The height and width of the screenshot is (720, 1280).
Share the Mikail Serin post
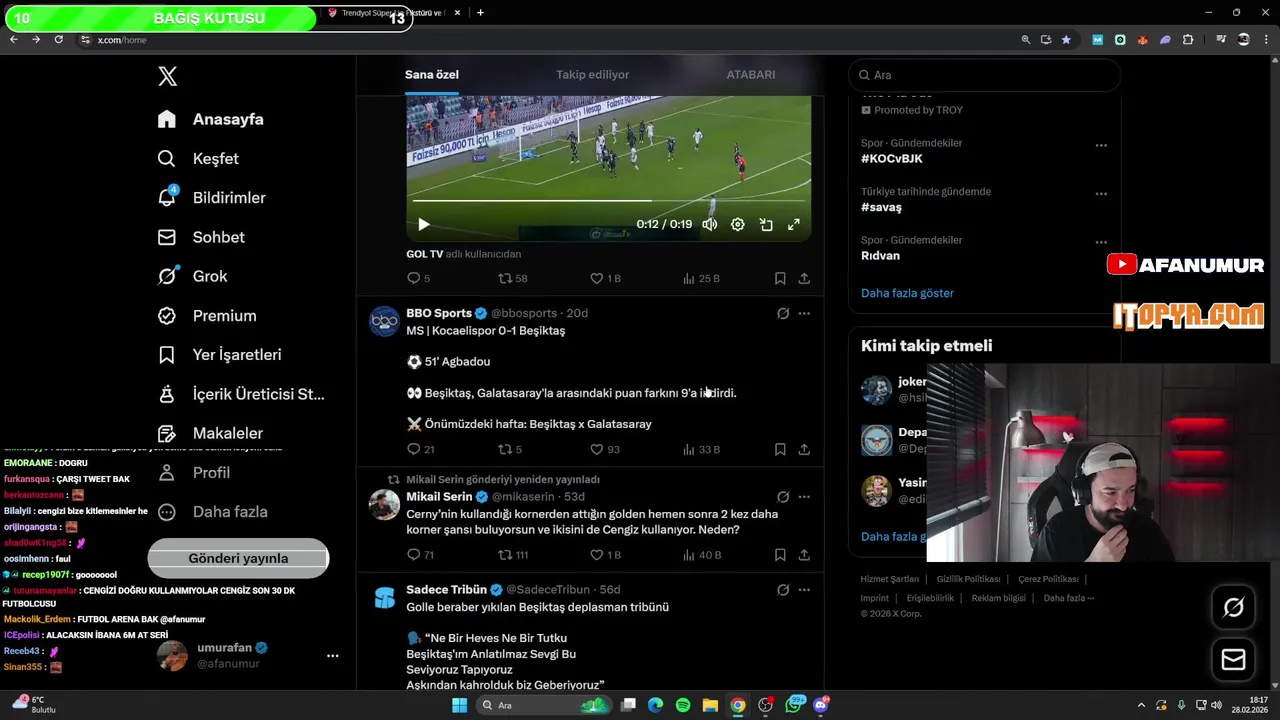click(x=804, y=555)
